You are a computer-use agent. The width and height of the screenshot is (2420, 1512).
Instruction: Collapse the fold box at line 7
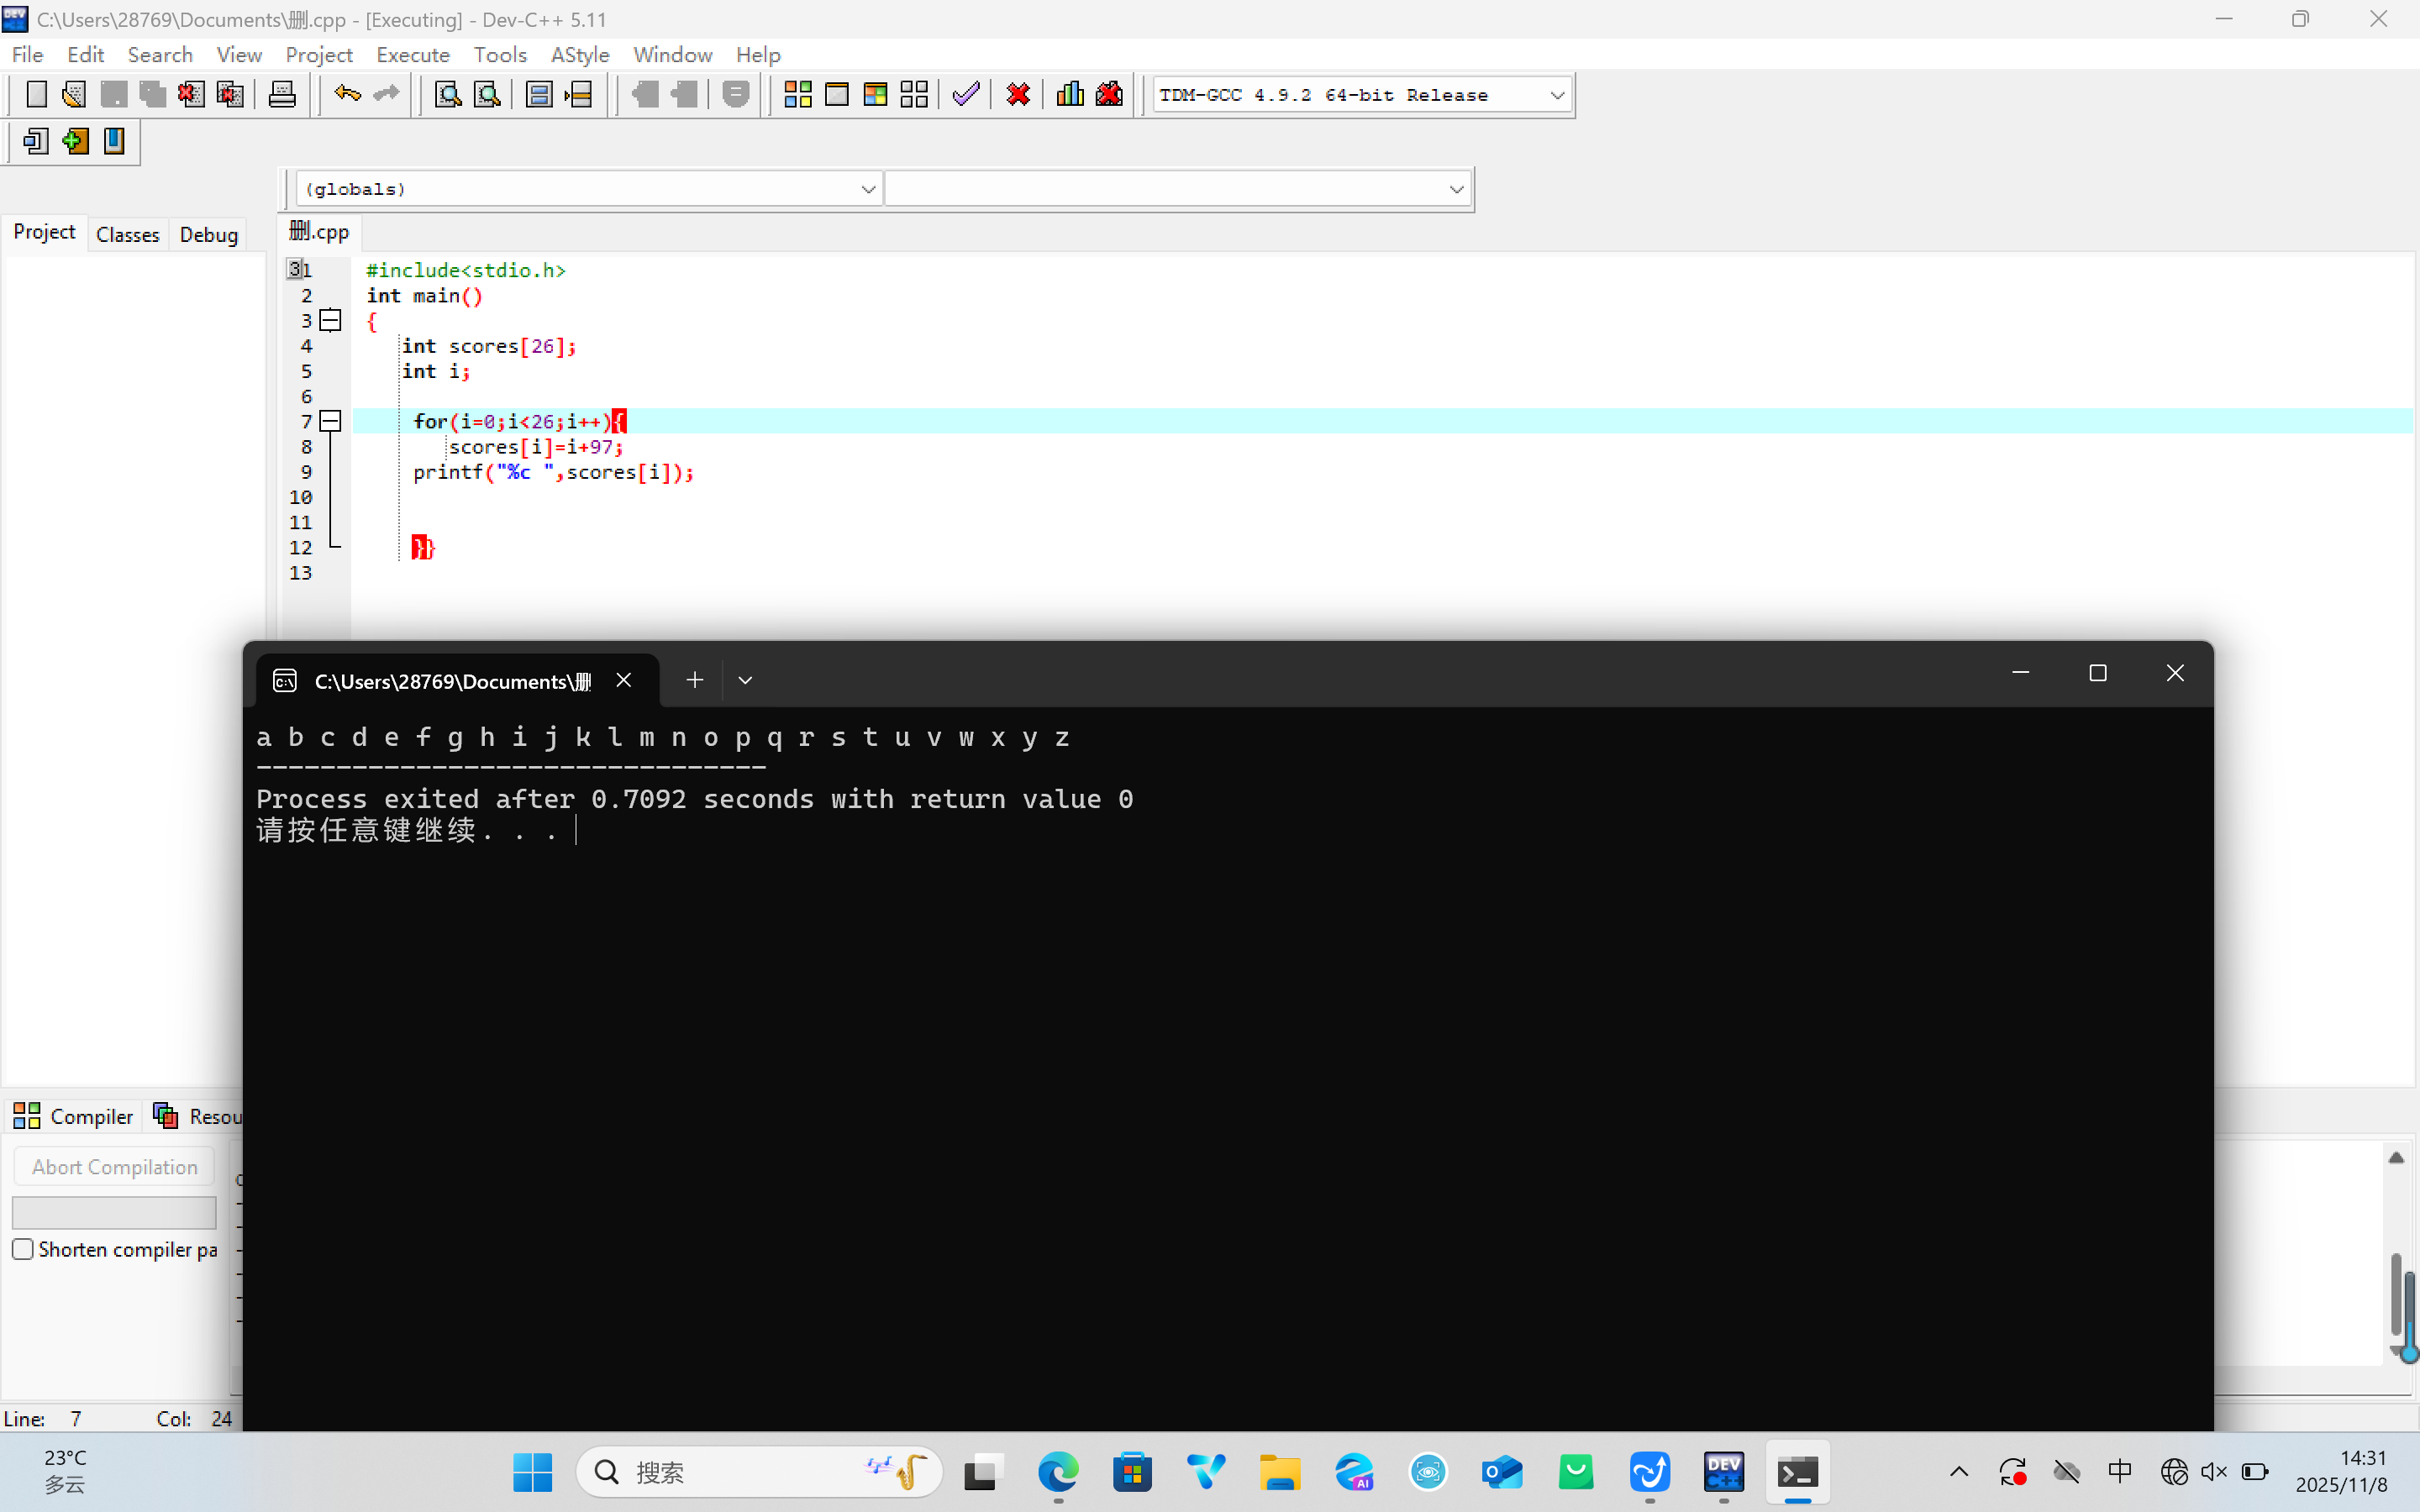[x=331, y=421]
